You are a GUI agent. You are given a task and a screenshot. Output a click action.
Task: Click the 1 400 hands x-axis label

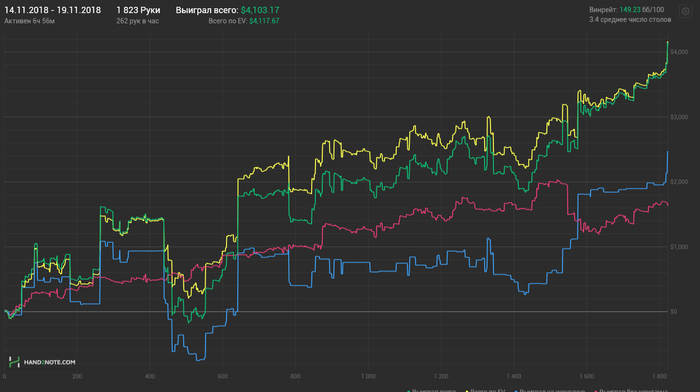(513, 376)
